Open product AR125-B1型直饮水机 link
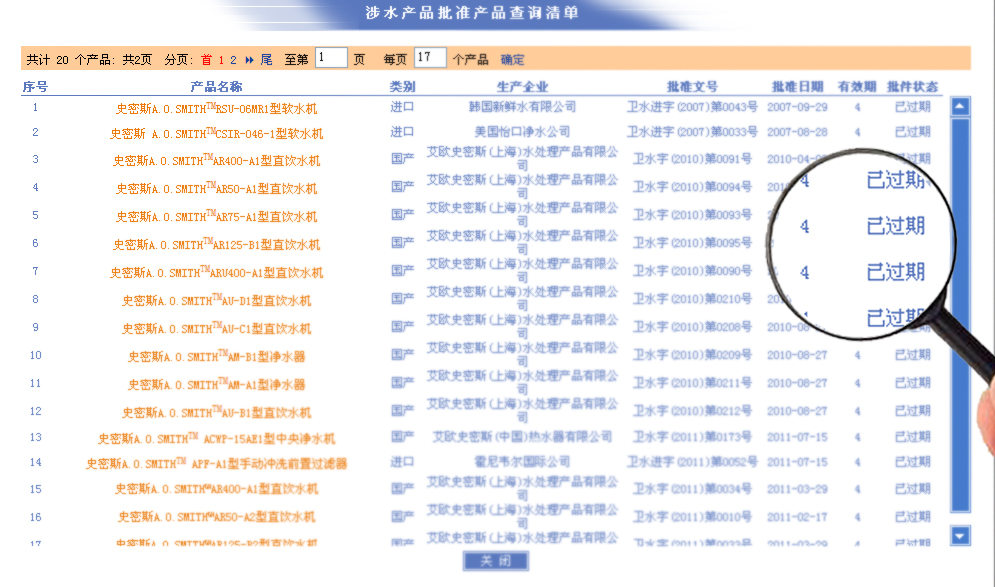The width and height of the screenshot is (995, 587). 216,244
